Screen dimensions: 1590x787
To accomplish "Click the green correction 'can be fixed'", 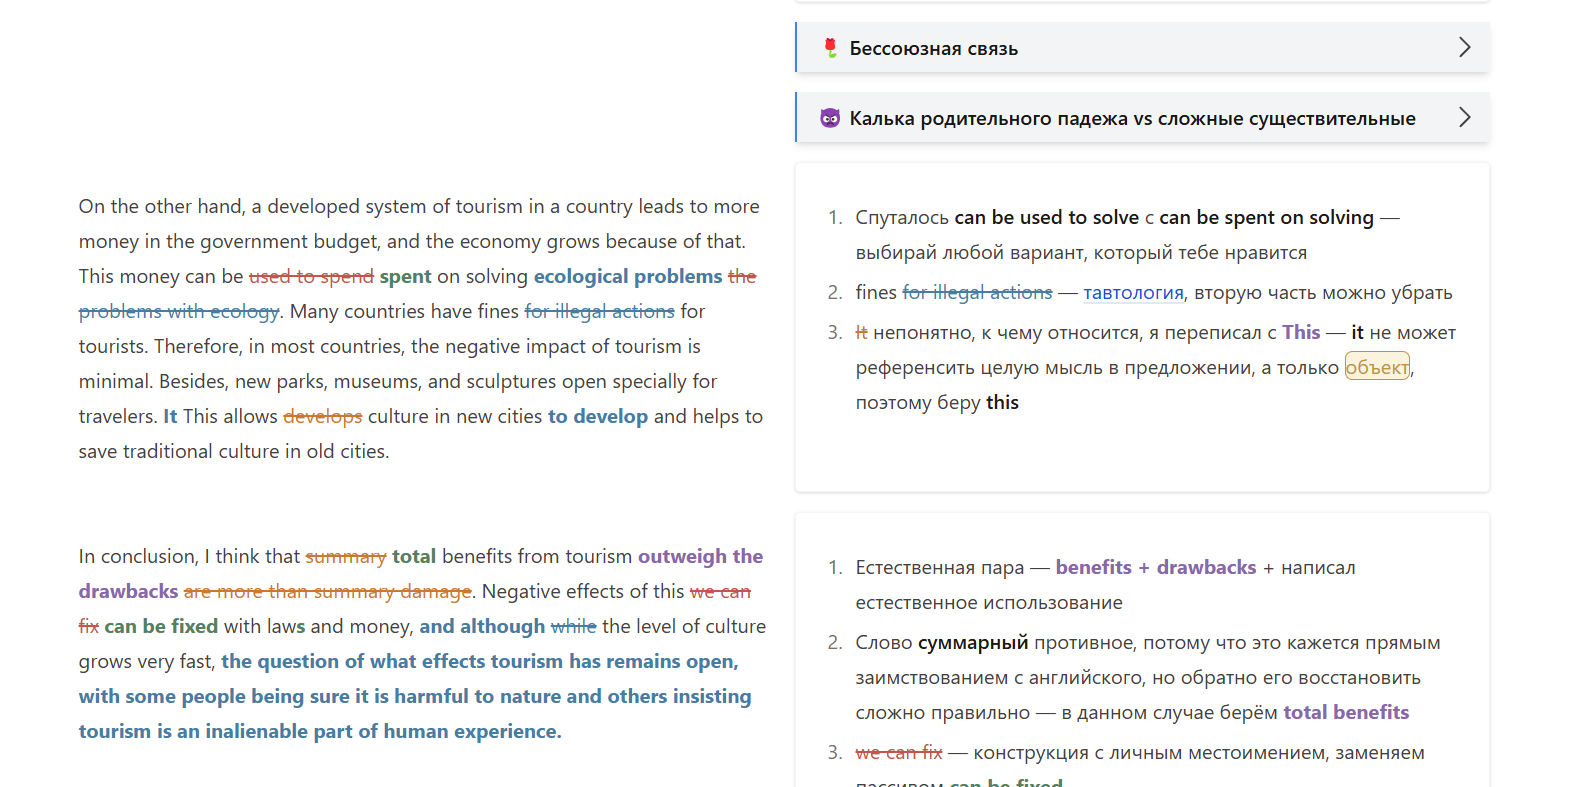I will (x=161, y=627).
